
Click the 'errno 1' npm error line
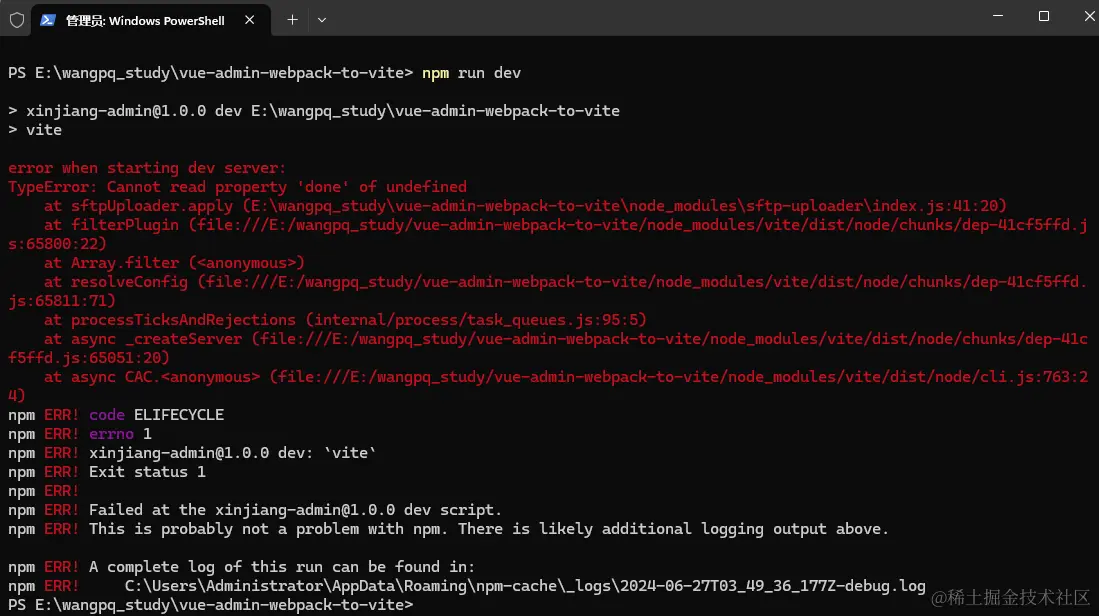coord(80,434)
